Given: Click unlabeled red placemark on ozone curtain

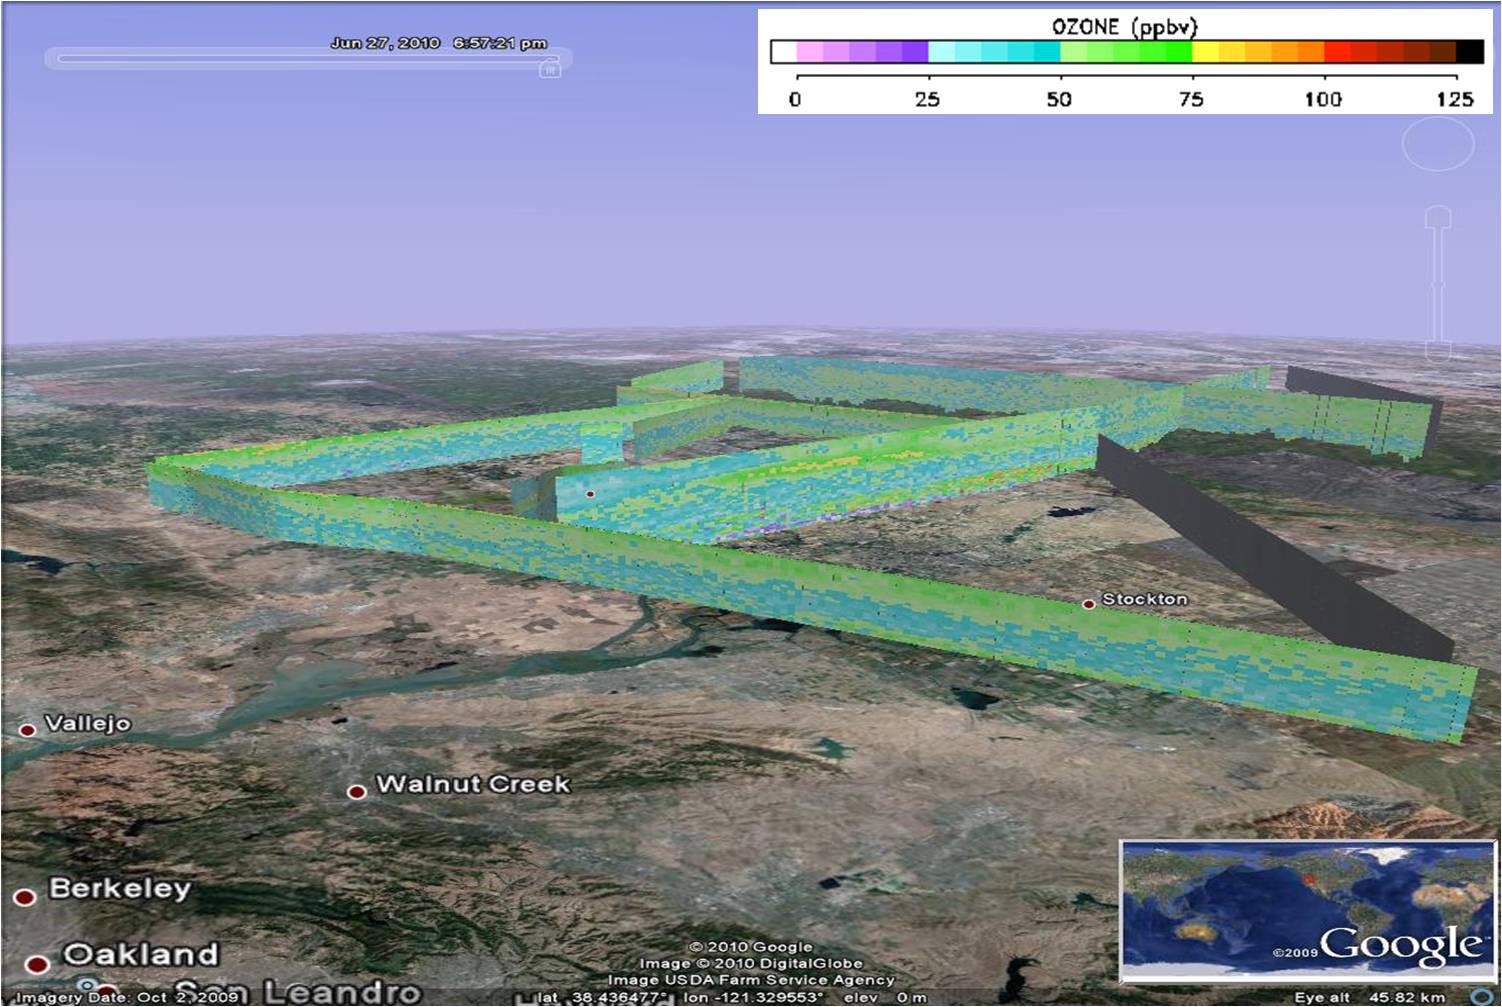Looking at the screenshot, I should 590,494.
